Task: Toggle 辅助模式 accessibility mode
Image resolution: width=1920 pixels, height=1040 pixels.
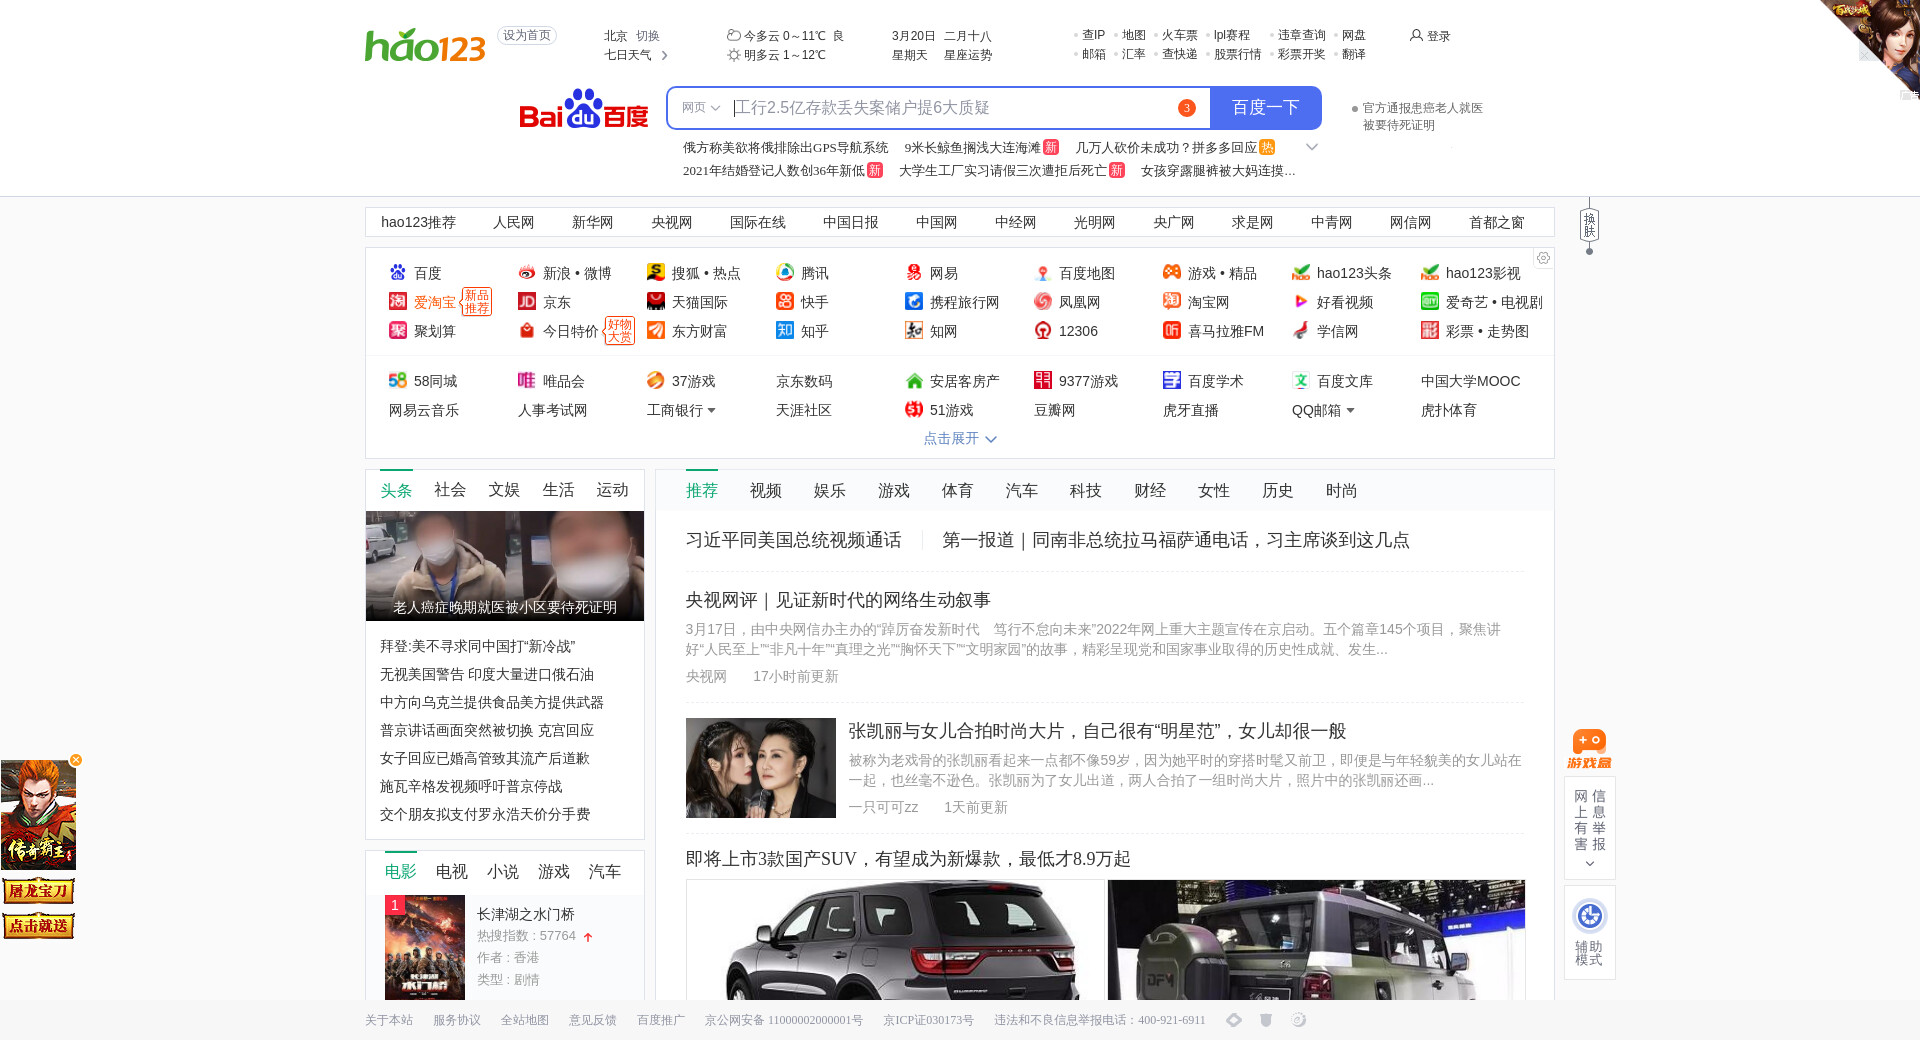Action: 1589,932
